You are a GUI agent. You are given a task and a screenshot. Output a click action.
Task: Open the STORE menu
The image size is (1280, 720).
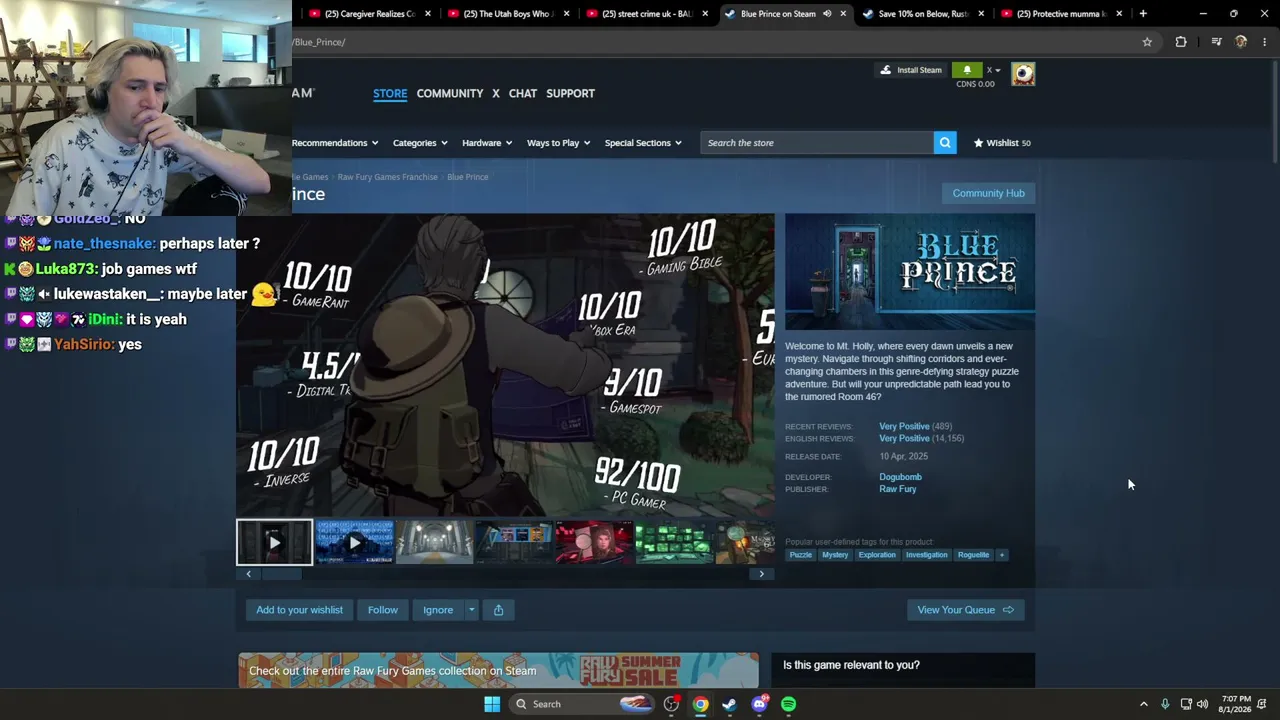pyautogui.click(x=390, y=93)
